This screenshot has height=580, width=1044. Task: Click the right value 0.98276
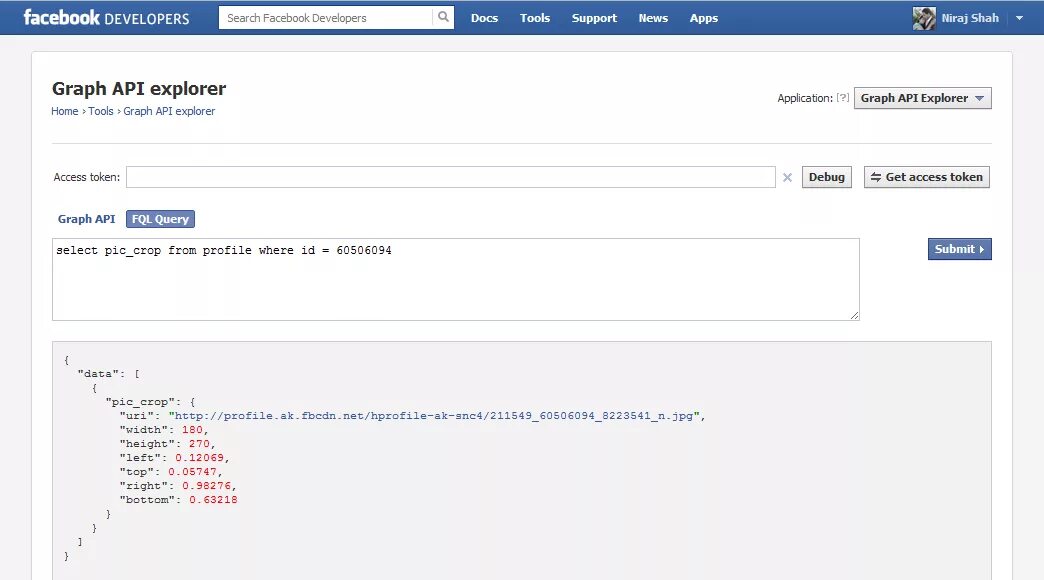(206, 485)
